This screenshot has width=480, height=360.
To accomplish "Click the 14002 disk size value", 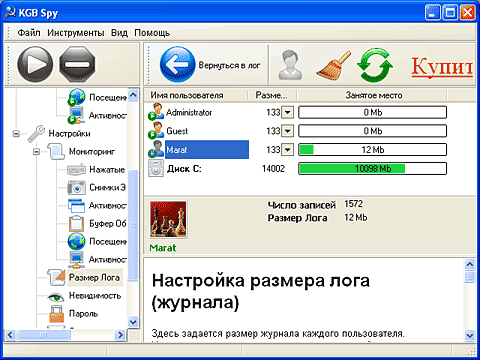I will (x=273, y=169).
